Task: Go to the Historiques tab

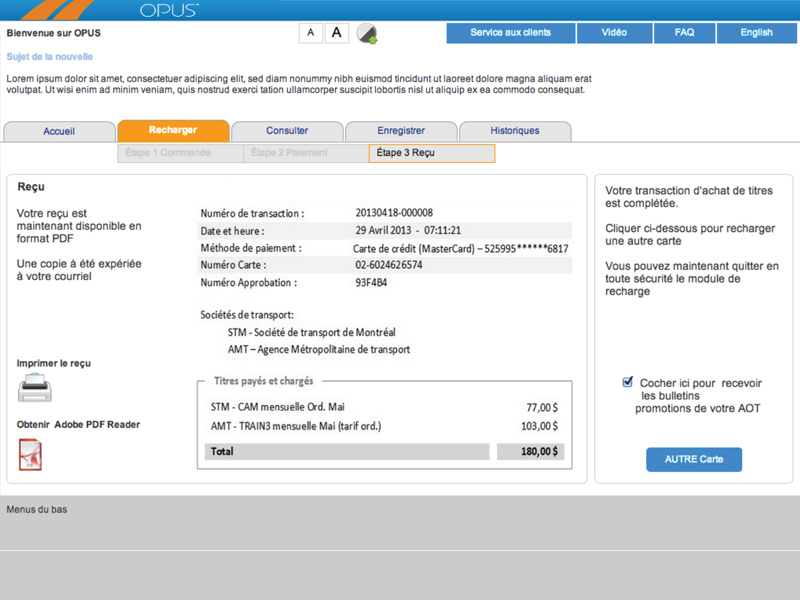Action: 515,131
